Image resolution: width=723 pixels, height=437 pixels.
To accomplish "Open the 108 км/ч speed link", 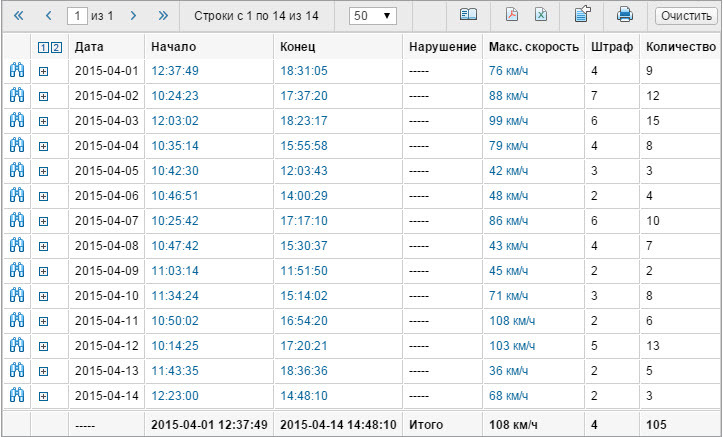I will click(512, 320).
